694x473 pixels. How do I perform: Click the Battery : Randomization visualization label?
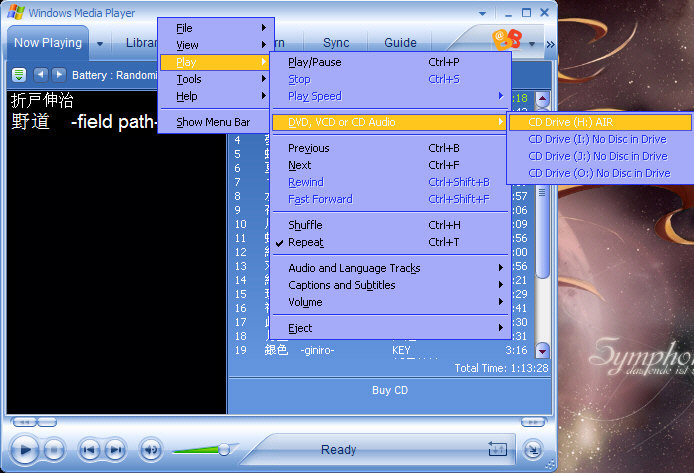(x=114, y=75)
